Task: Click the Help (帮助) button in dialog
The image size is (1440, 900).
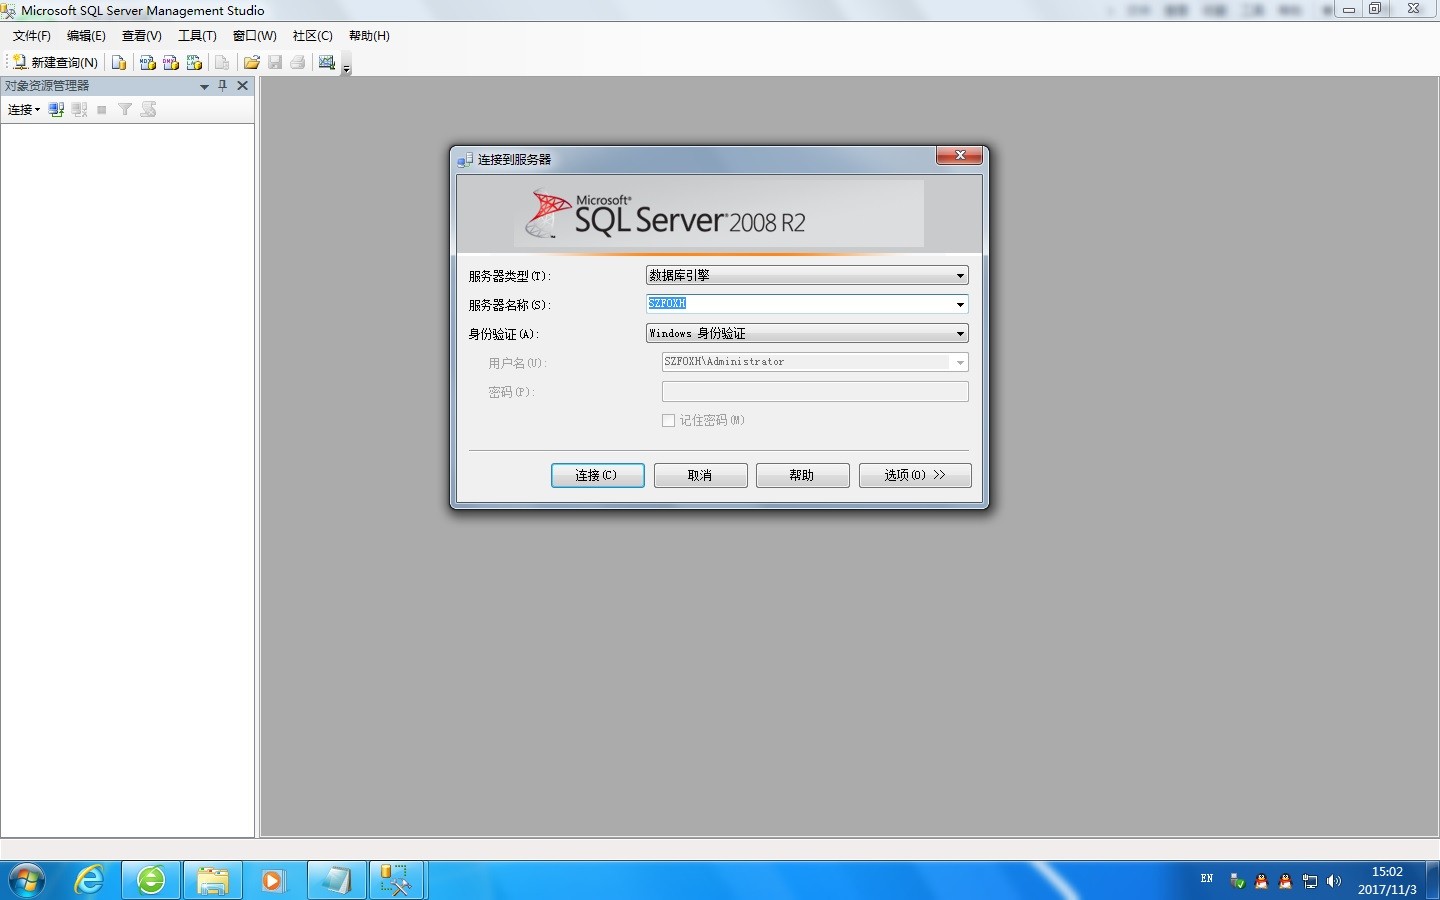Action: click(x=802, y=475)
